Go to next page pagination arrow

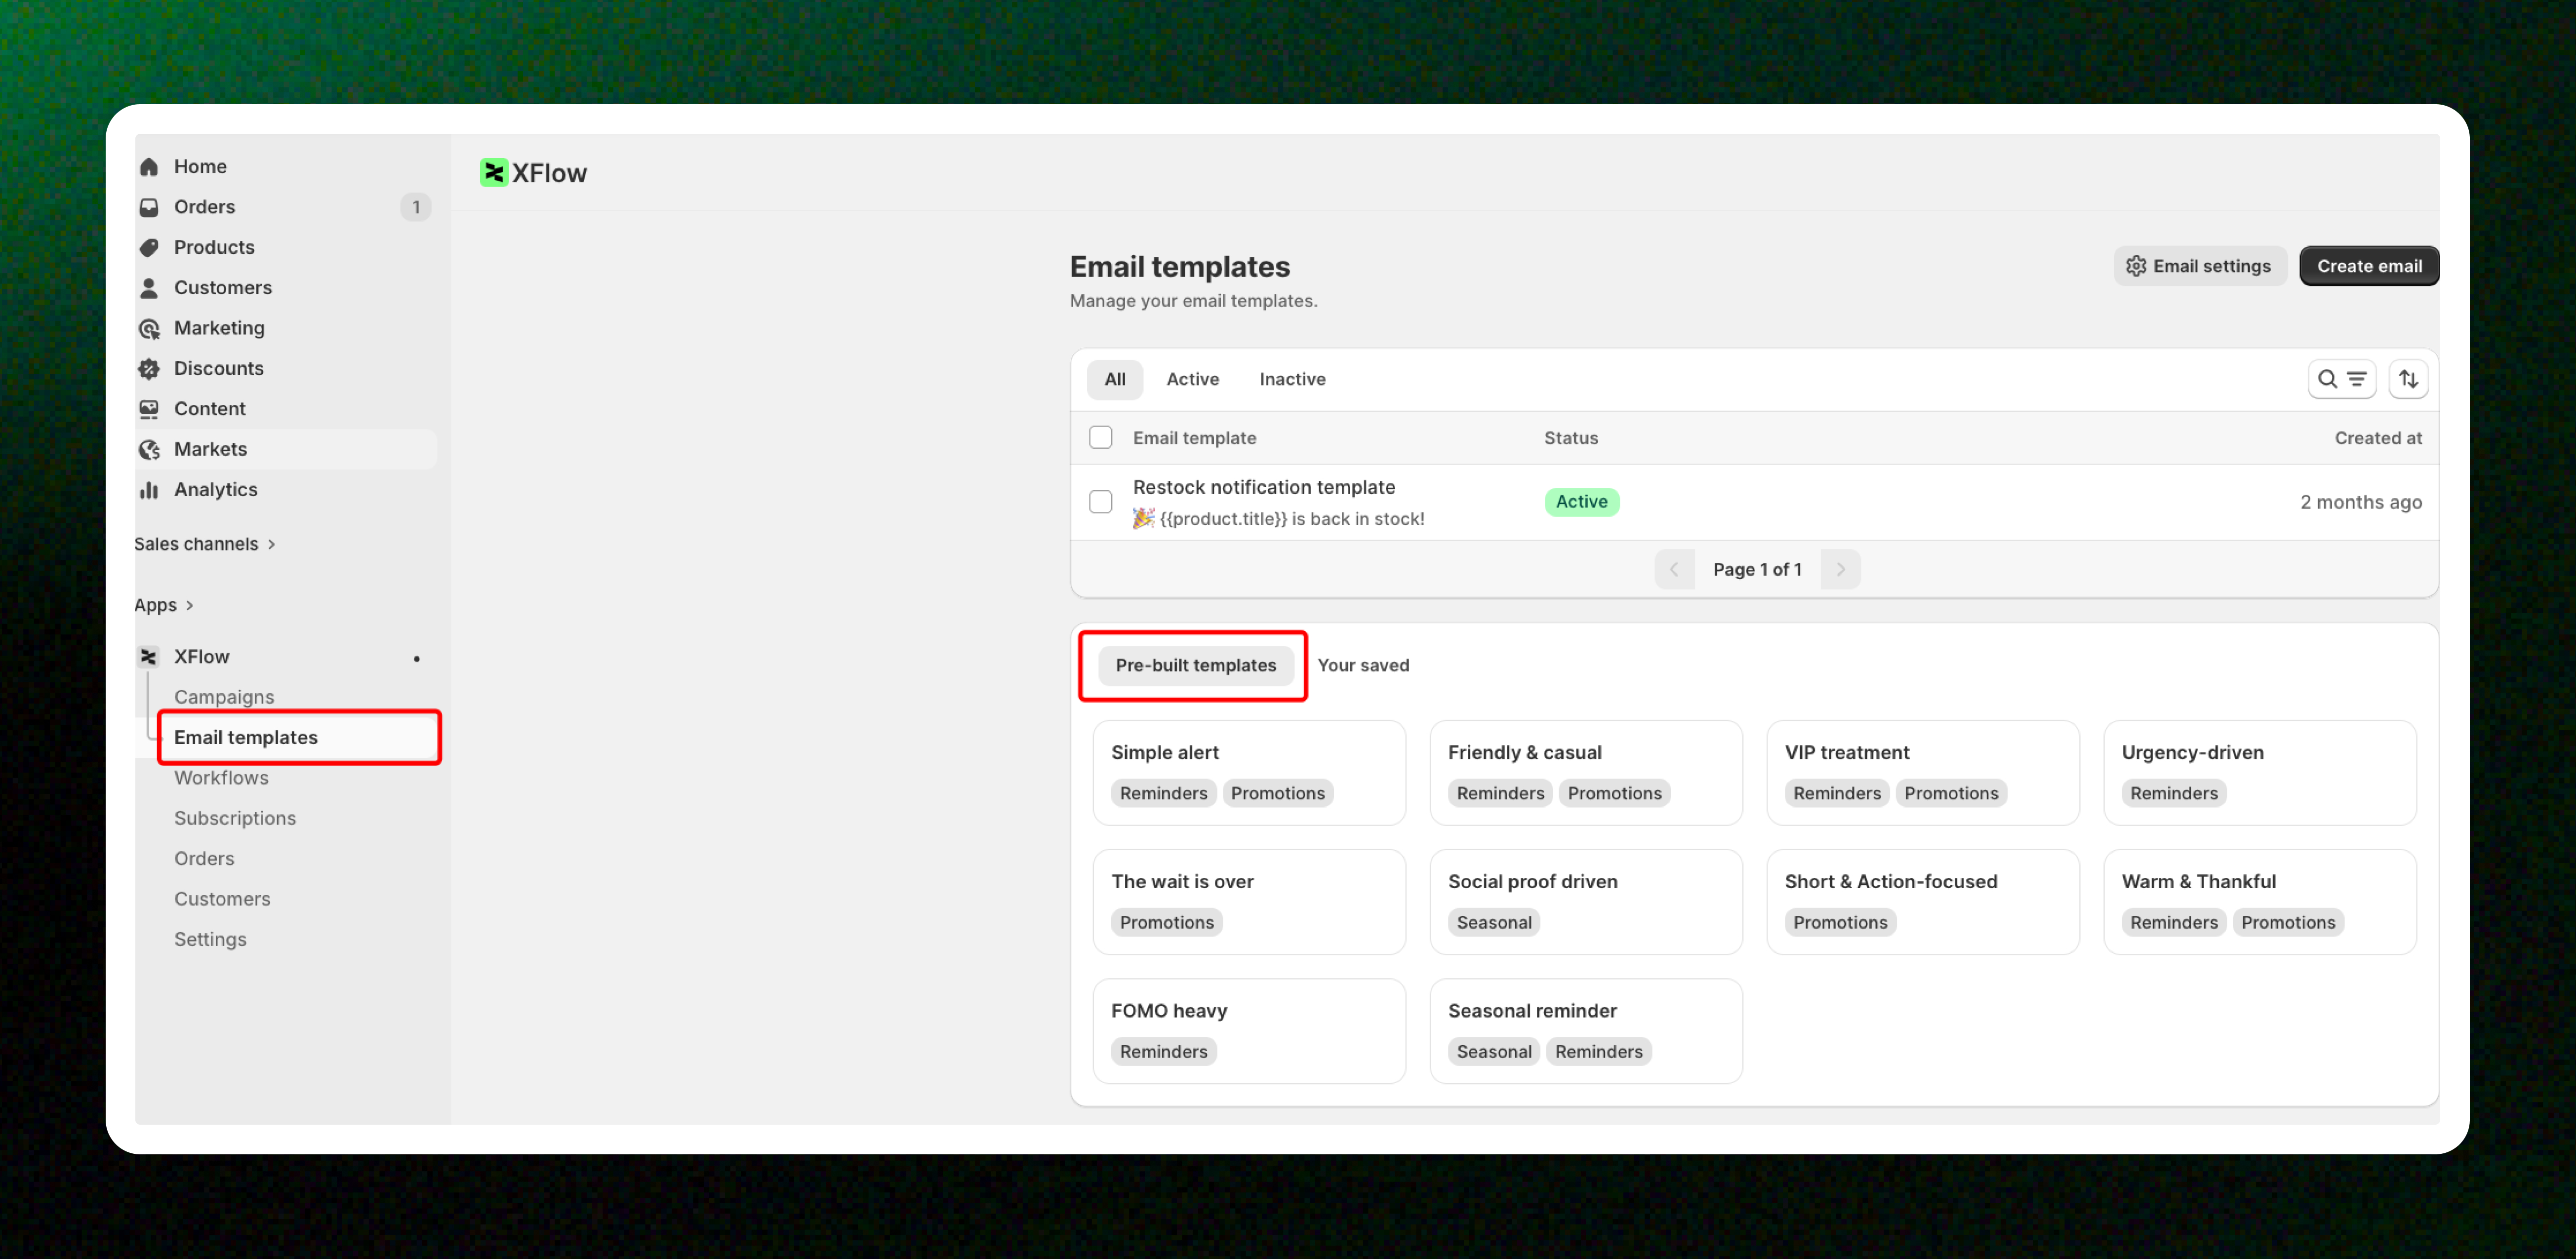pos(1840,569)
